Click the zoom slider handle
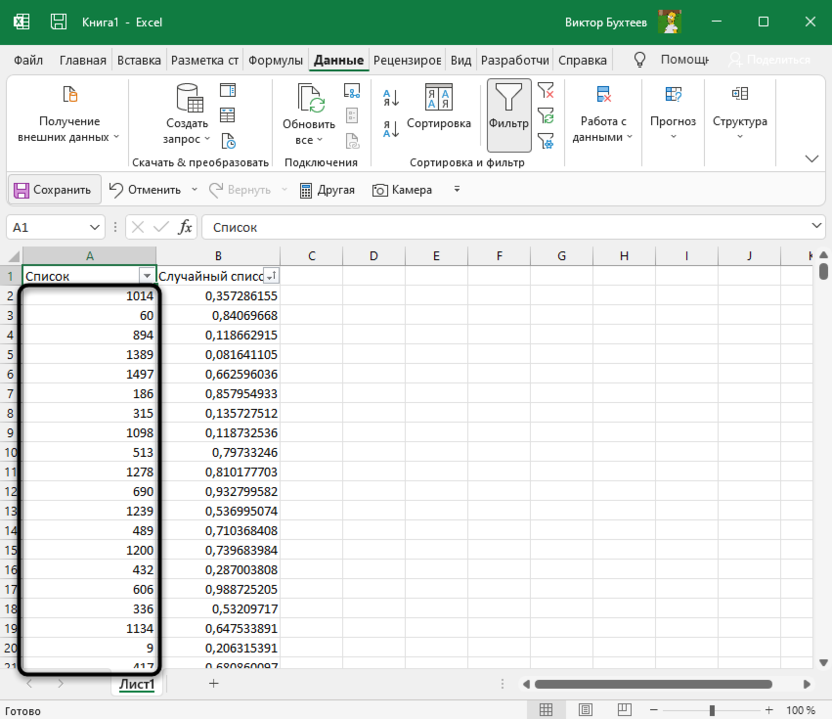Screen dimensions: 832x719 (x=712, y=710)
